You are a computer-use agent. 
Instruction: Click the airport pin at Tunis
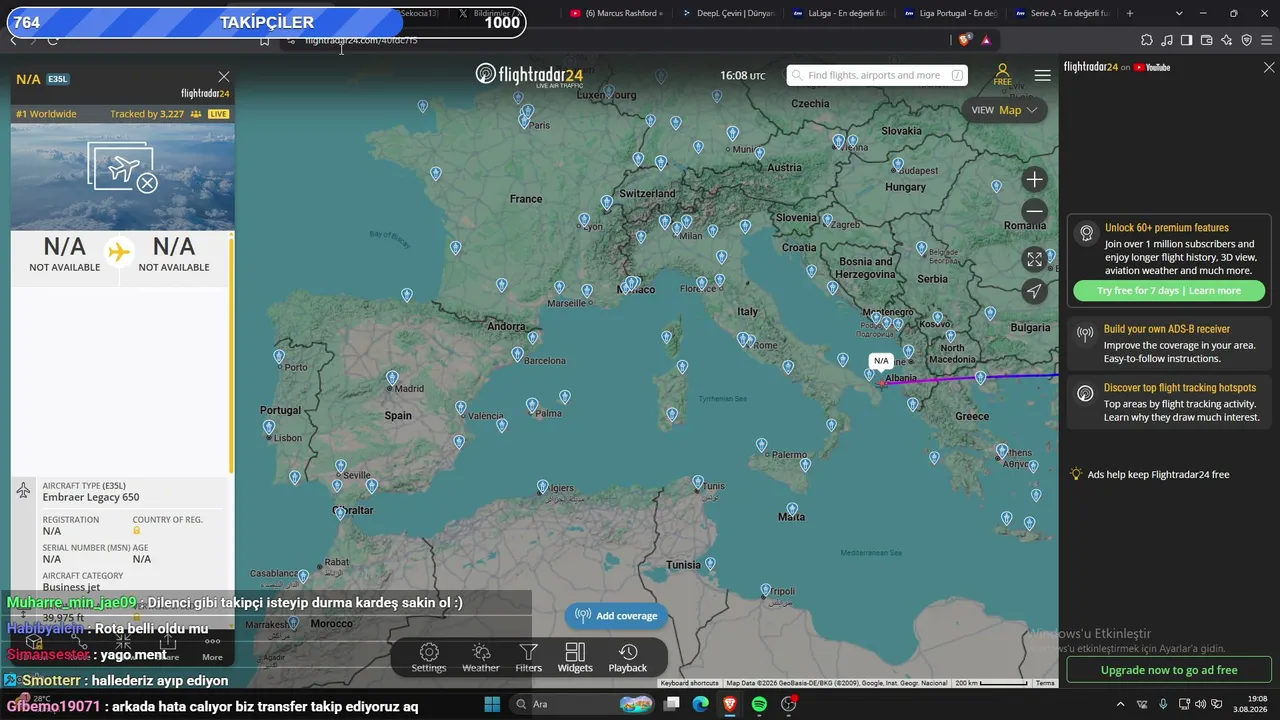coord(698,482)
